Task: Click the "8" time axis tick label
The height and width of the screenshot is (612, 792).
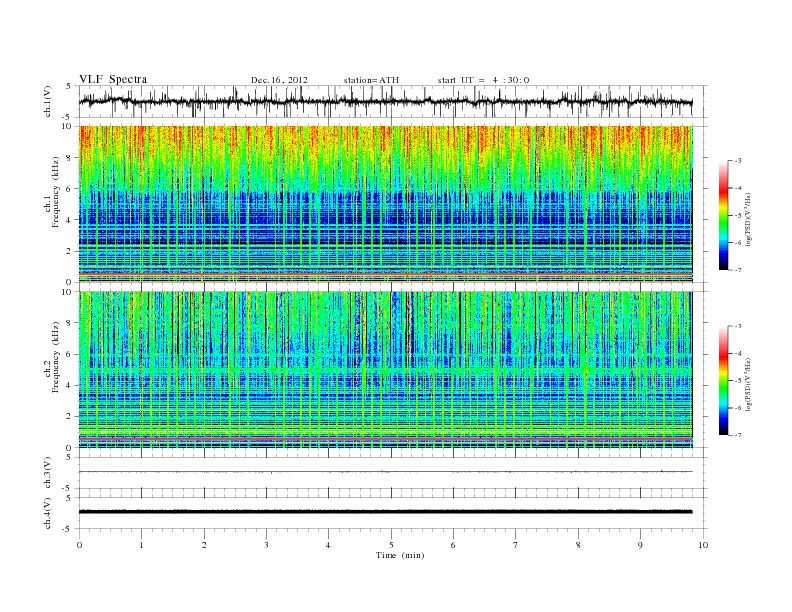Action: [578, 545]
